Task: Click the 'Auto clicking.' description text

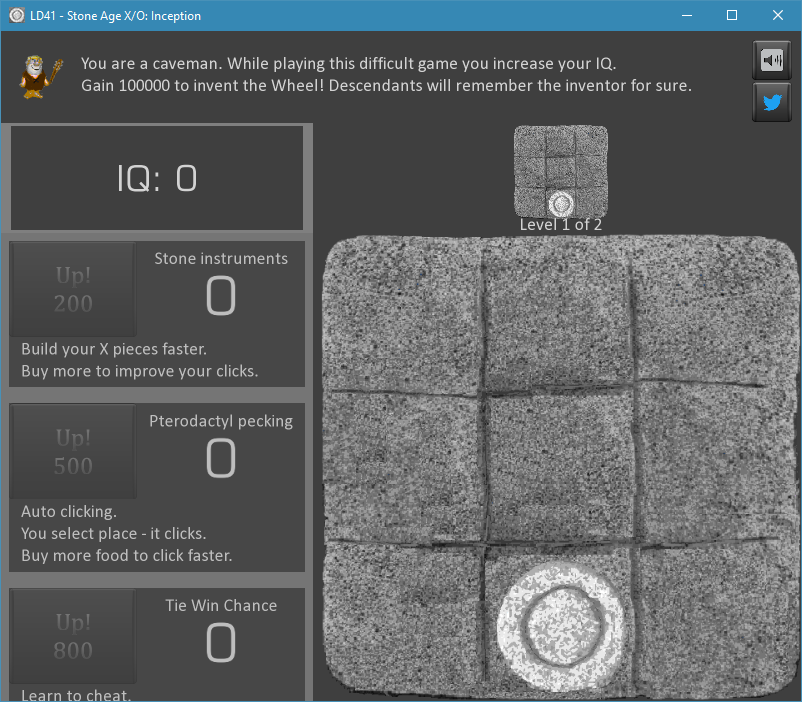Action: [69, 511]
